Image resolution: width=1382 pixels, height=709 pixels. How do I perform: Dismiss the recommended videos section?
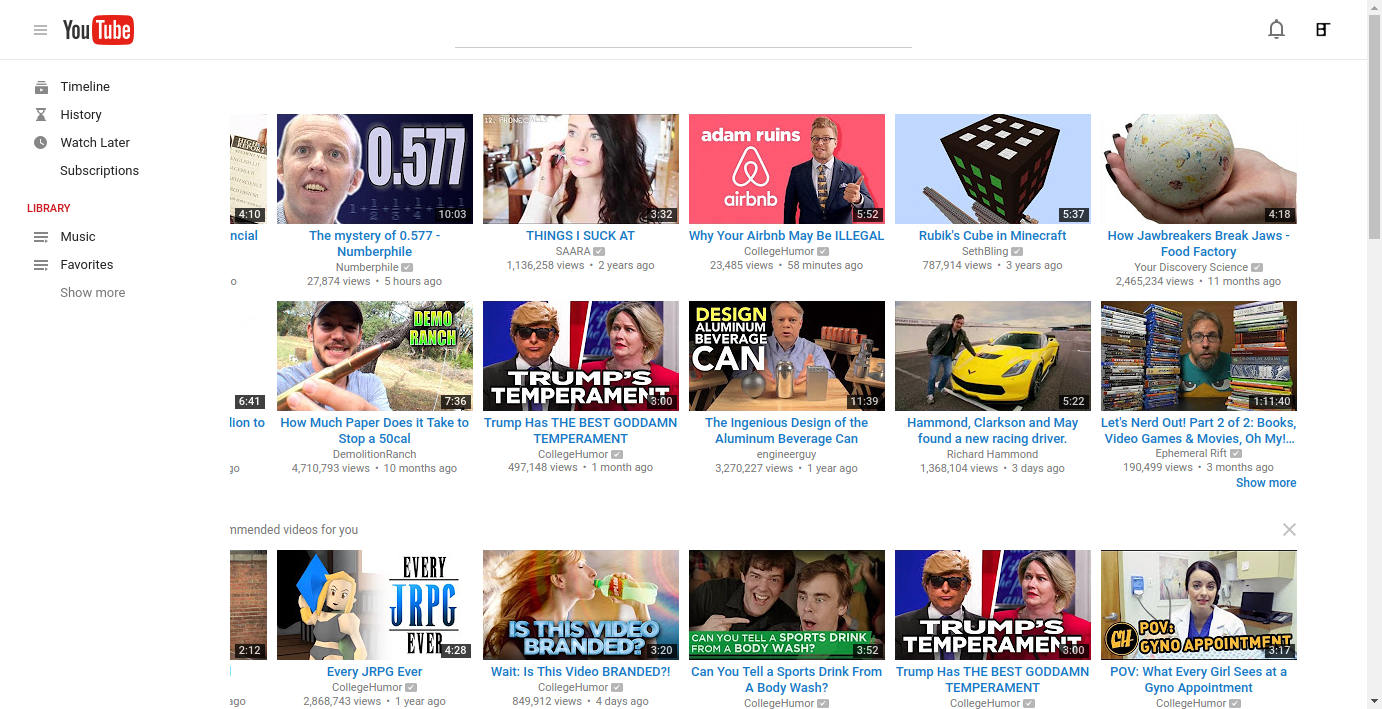pyautogui.click(x=1289, y=529)
